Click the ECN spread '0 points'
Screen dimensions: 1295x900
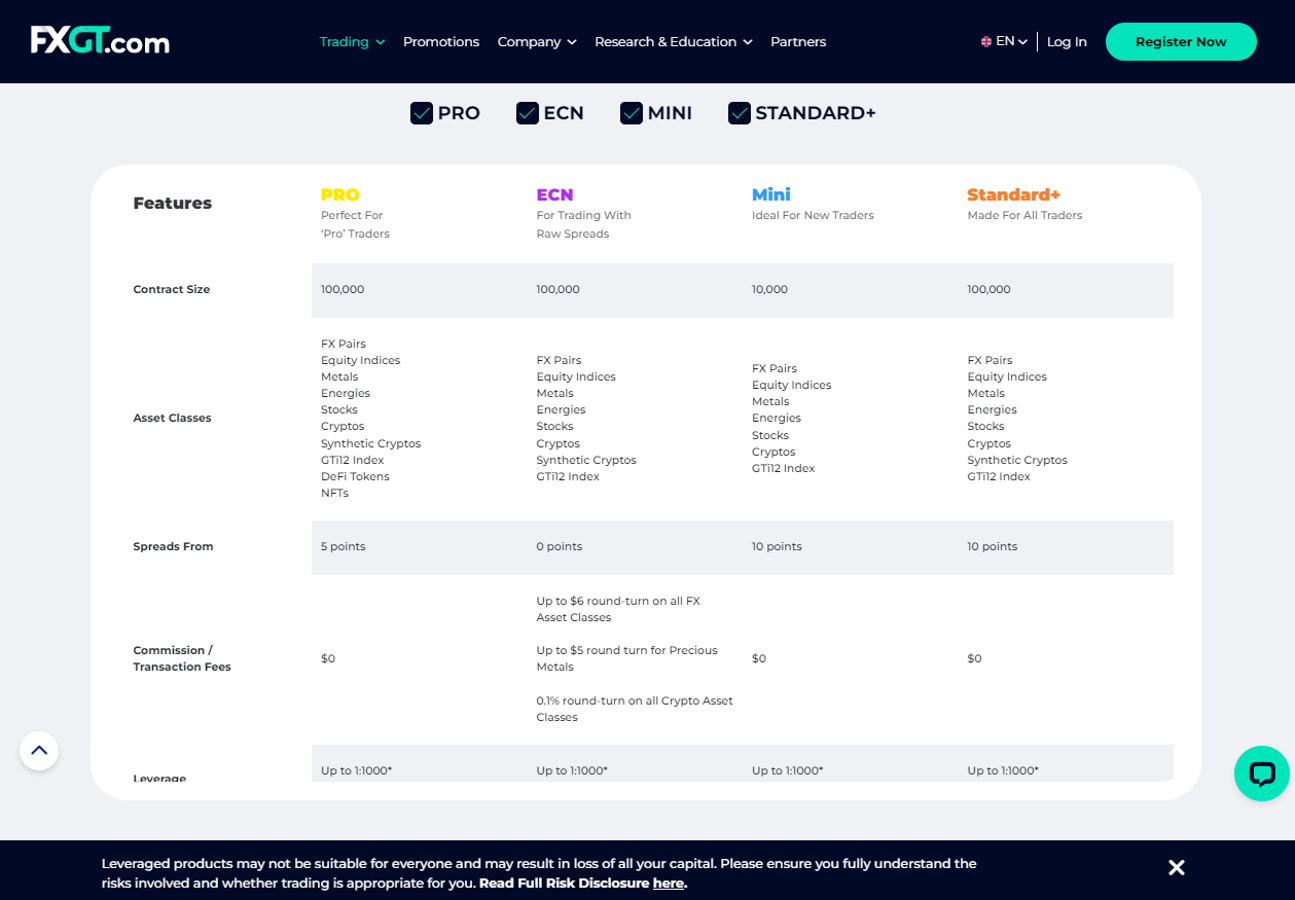coord(559,546)
